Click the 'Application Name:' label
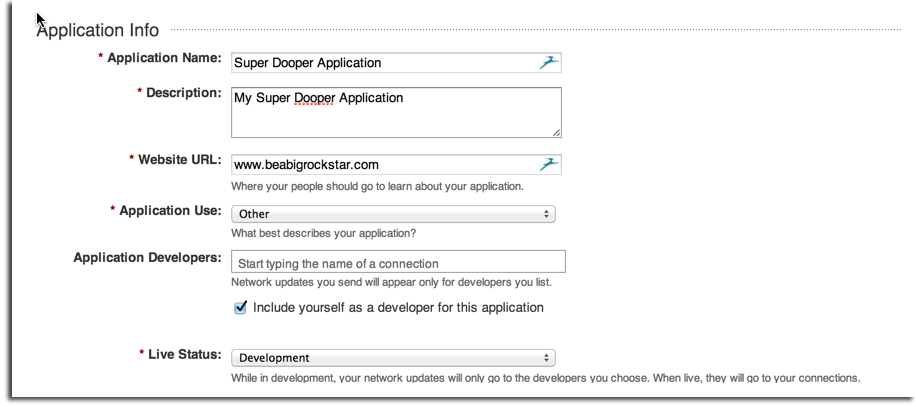 click(x=164, y=59)
